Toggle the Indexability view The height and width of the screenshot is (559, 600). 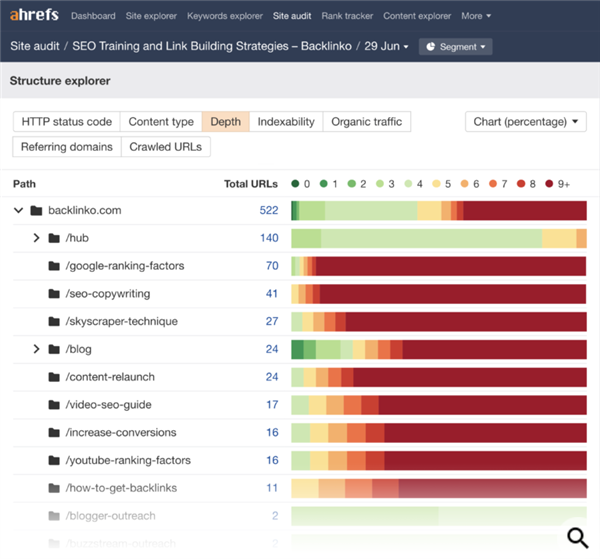tap(286, 122)
